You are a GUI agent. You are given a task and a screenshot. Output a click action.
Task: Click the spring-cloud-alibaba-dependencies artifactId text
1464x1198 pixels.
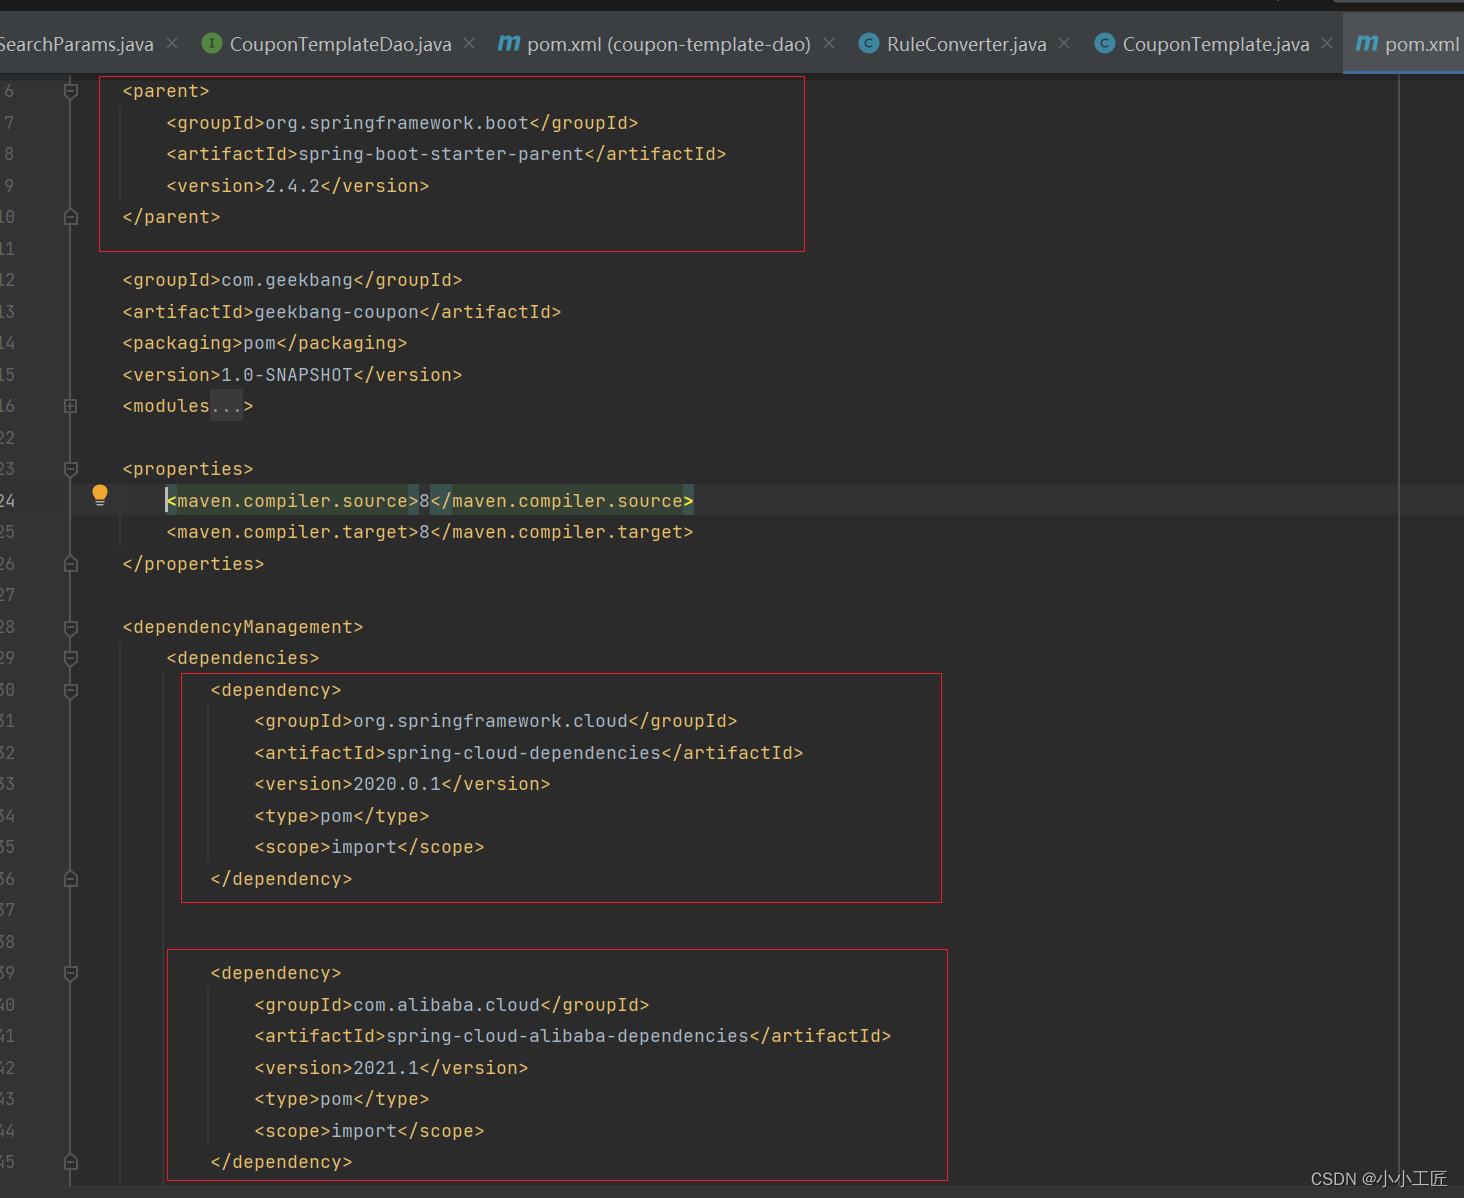568,1036
